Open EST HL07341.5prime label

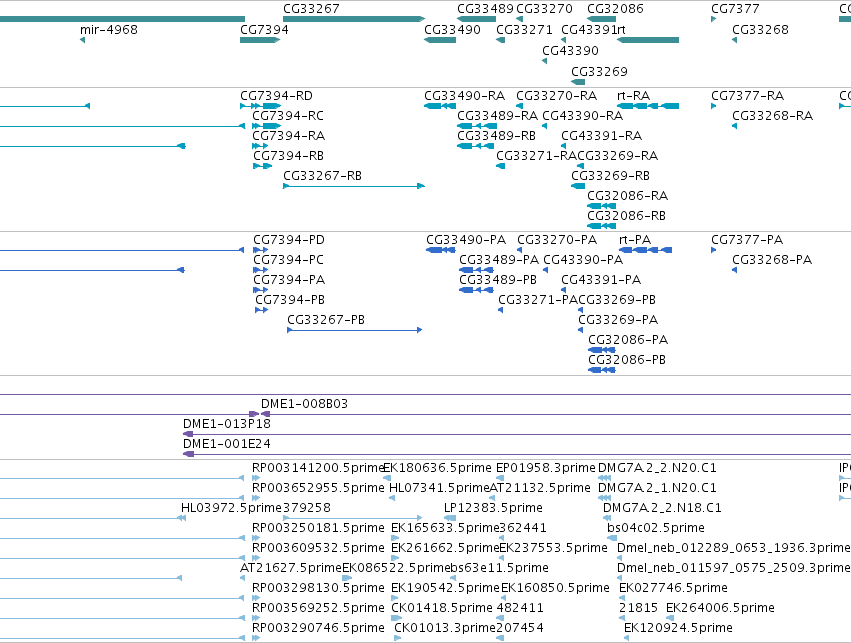439,488
